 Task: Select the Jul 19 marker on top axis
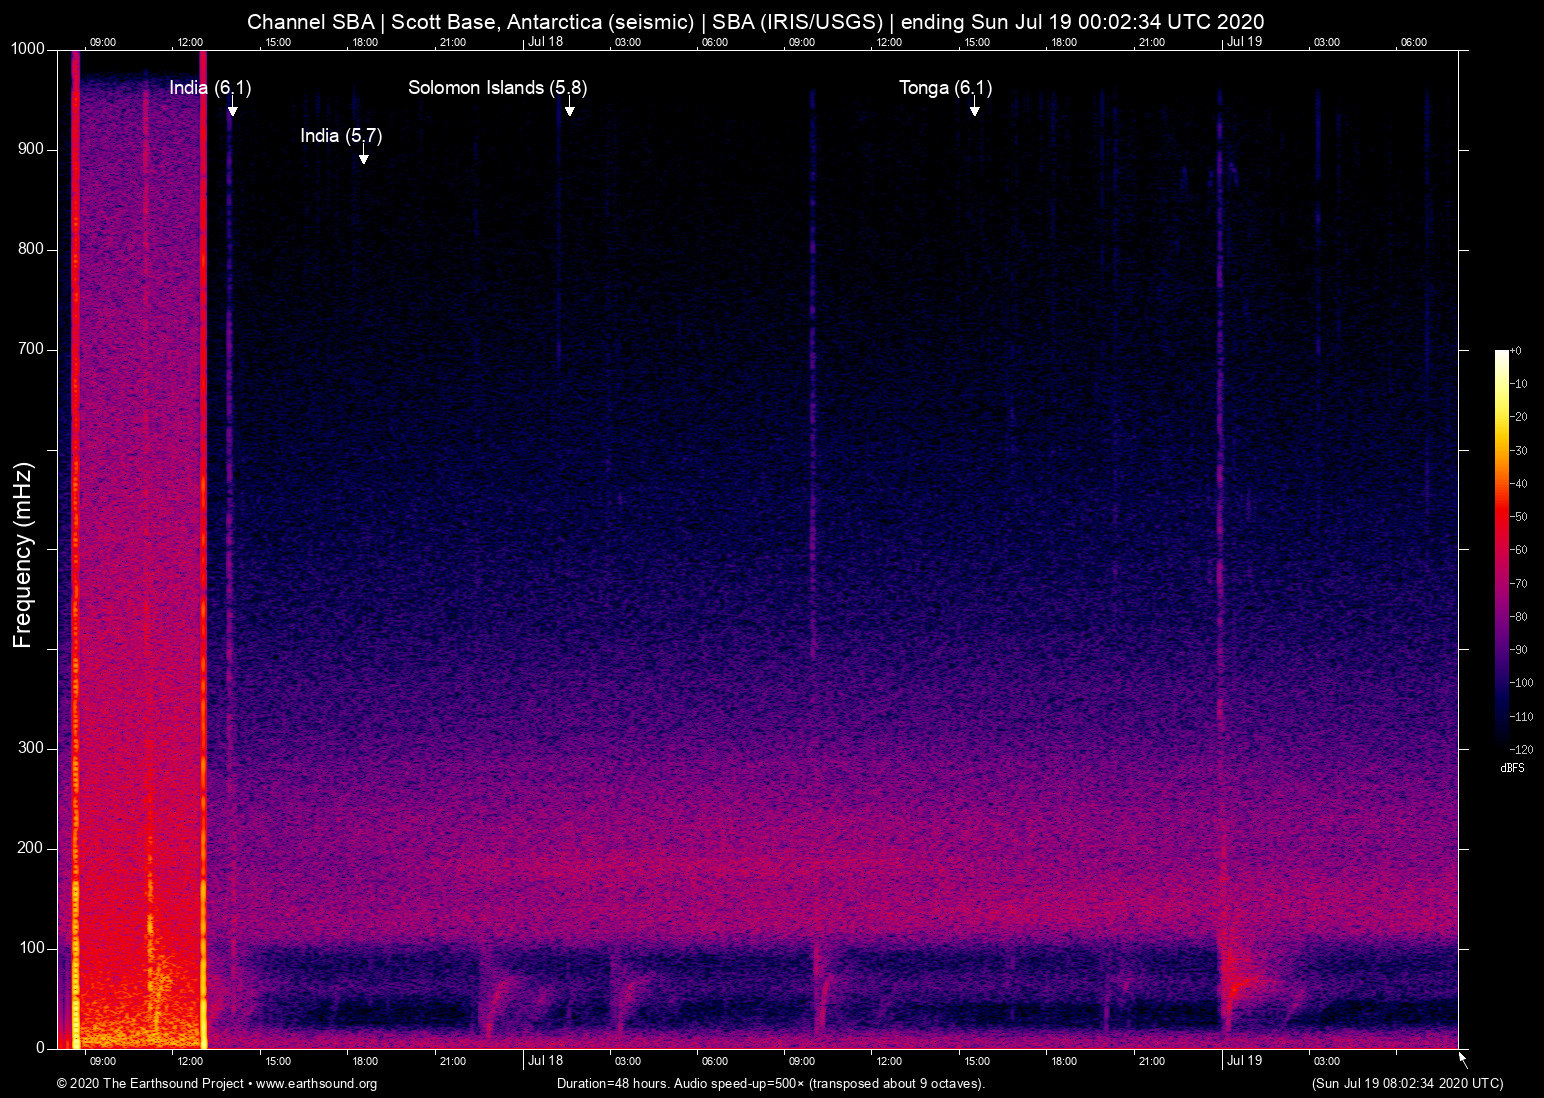[x=1244, y=42]
